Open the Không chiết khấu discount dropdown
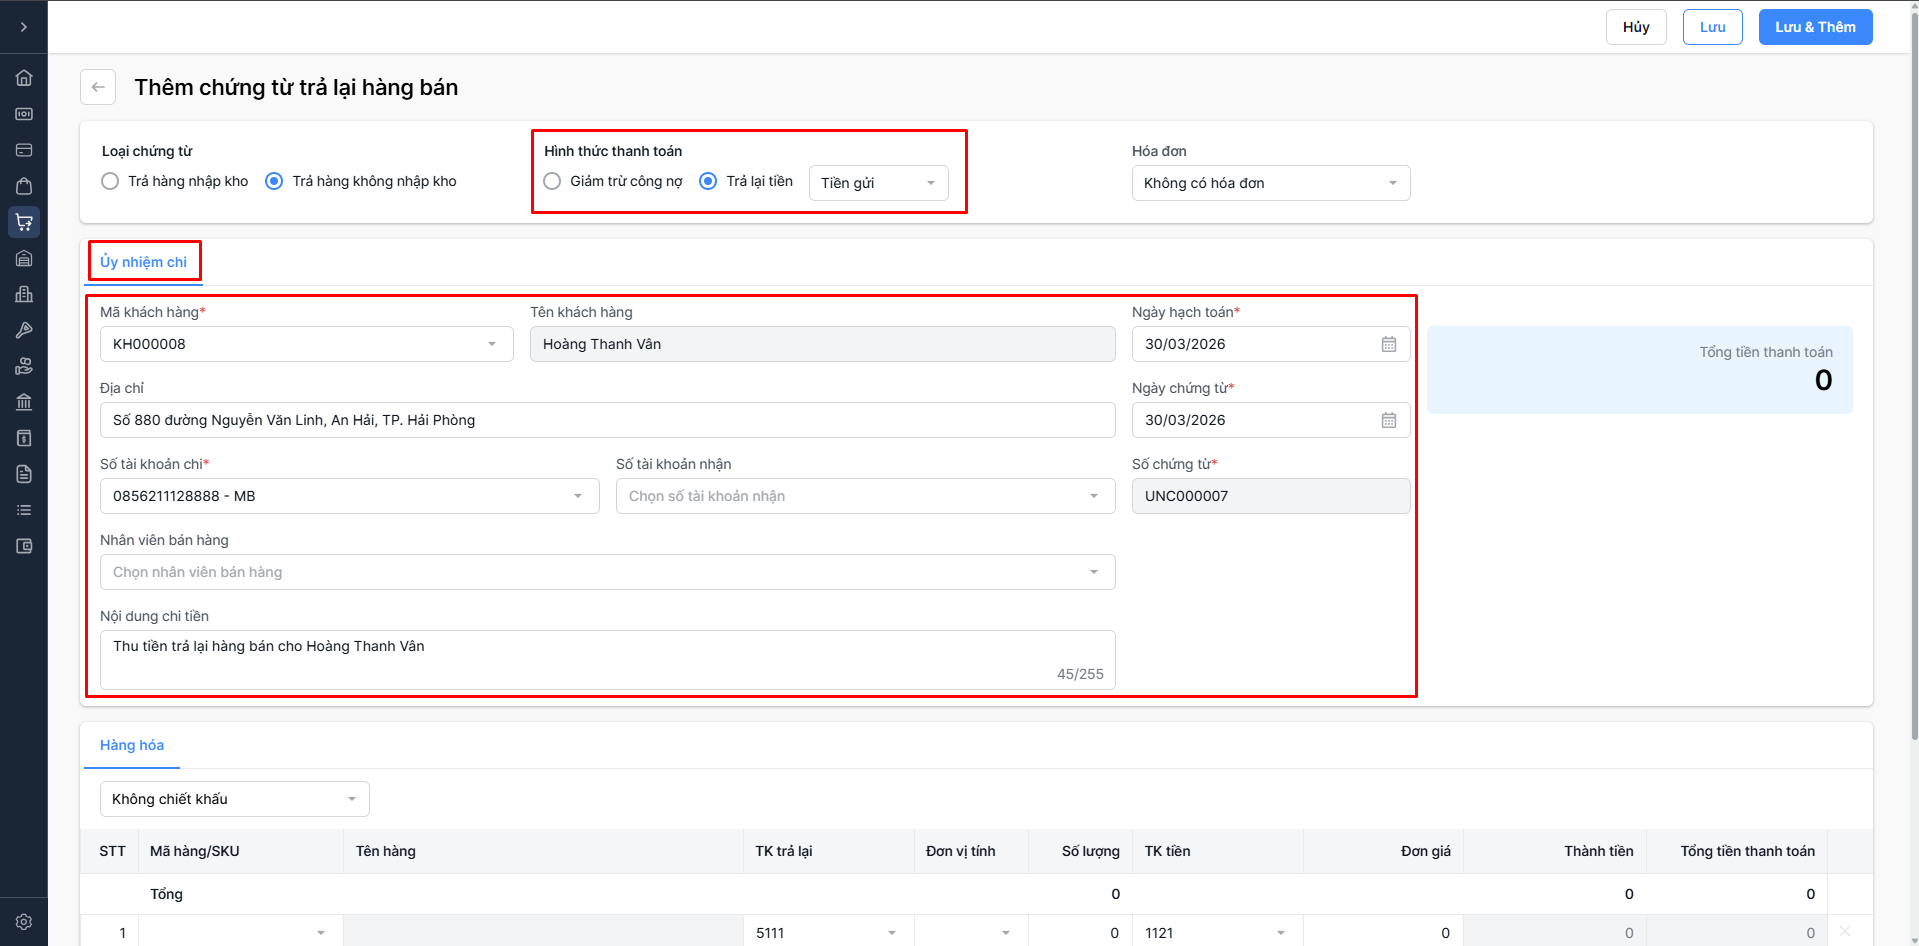Image resolution: width=1919 pixels, height=946 pixels. coord(234,799)
